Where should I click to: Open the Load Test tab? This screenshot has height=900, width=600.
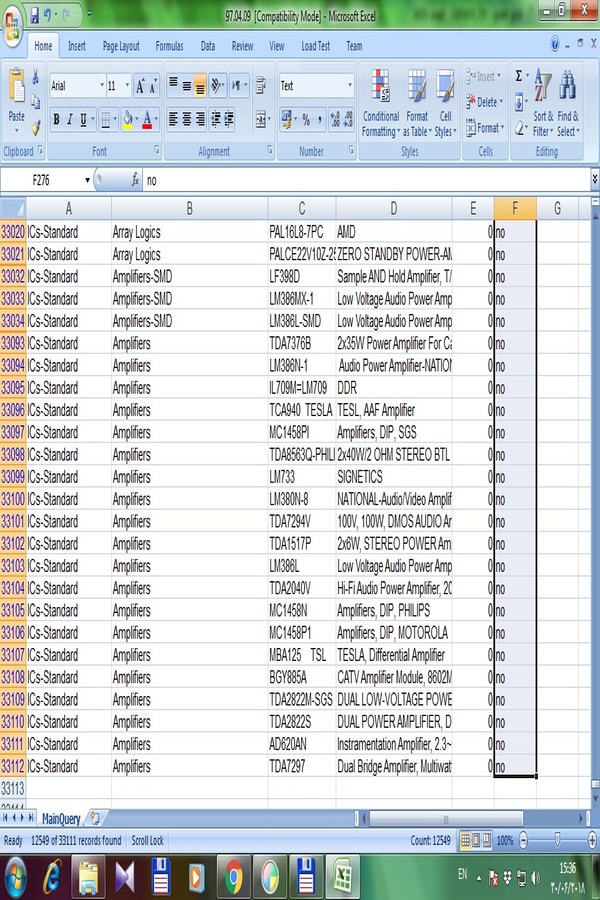[315, 46]
